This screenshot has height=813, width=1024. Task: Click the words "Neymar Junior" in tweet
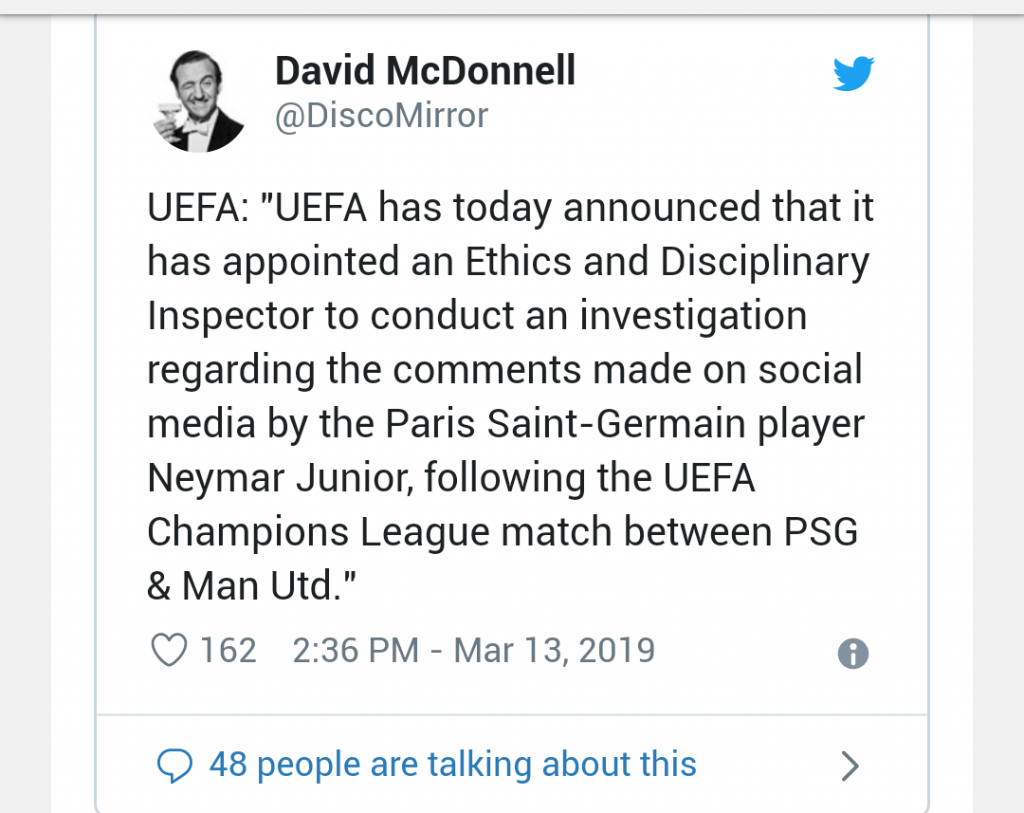tap(277, 478)
